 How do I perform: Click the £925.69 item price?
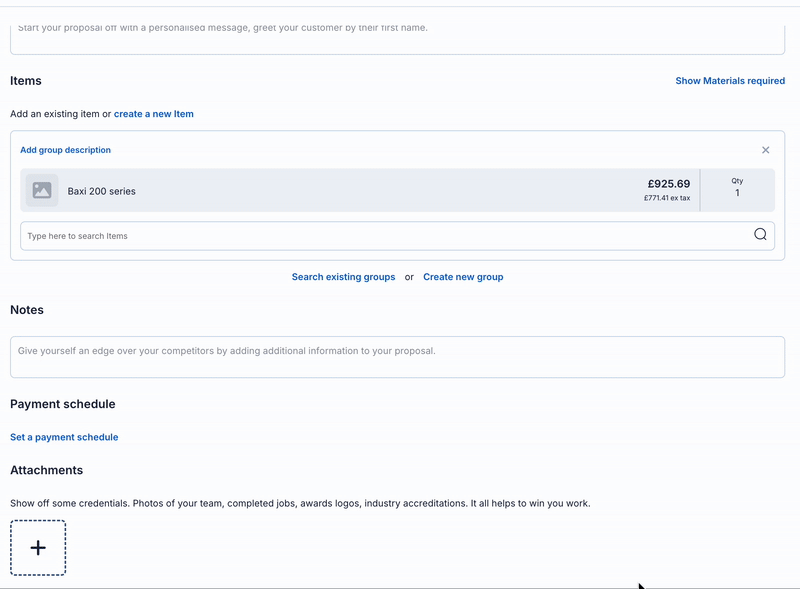click(668, 184)
